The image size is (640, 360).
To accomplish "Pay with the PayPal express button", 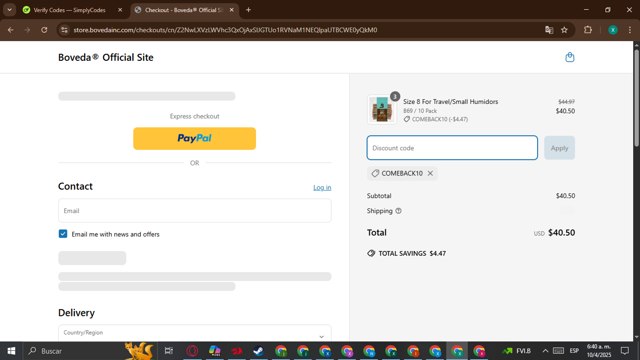I will [x=195, y=138].
